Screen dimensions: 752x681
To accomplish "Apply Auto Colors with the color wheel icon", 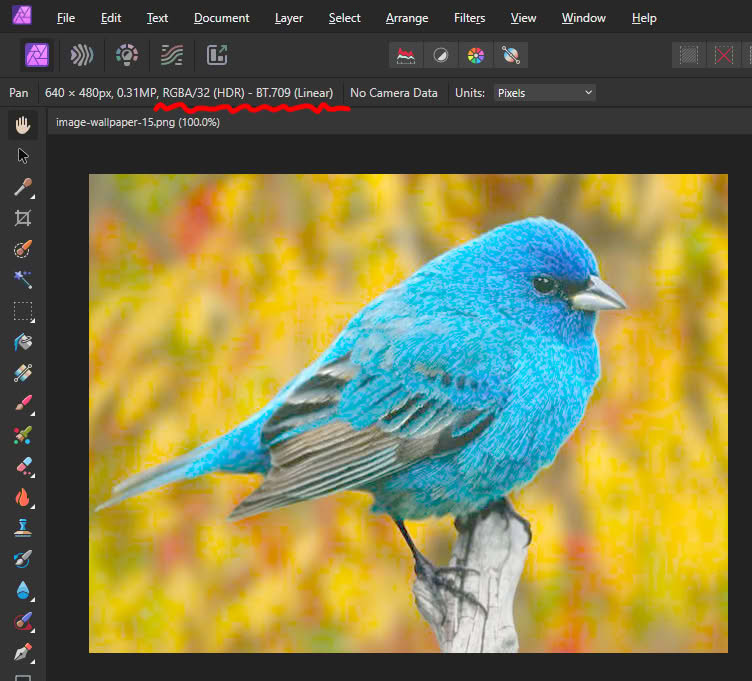I will [x=475, y=55].
